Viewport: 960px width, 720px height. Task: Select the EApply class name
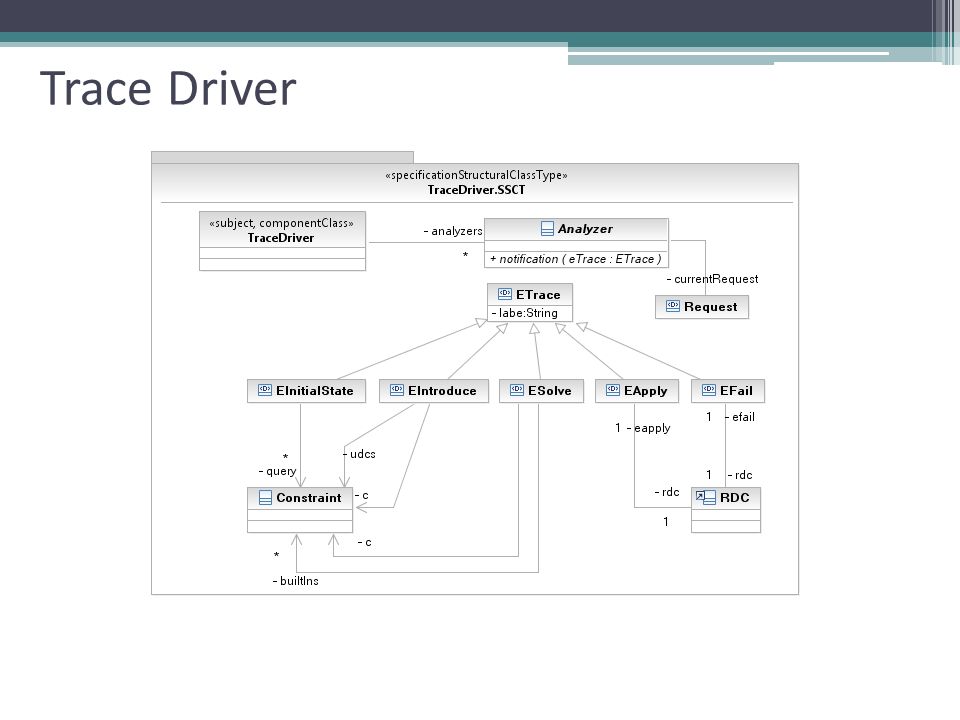645,391
